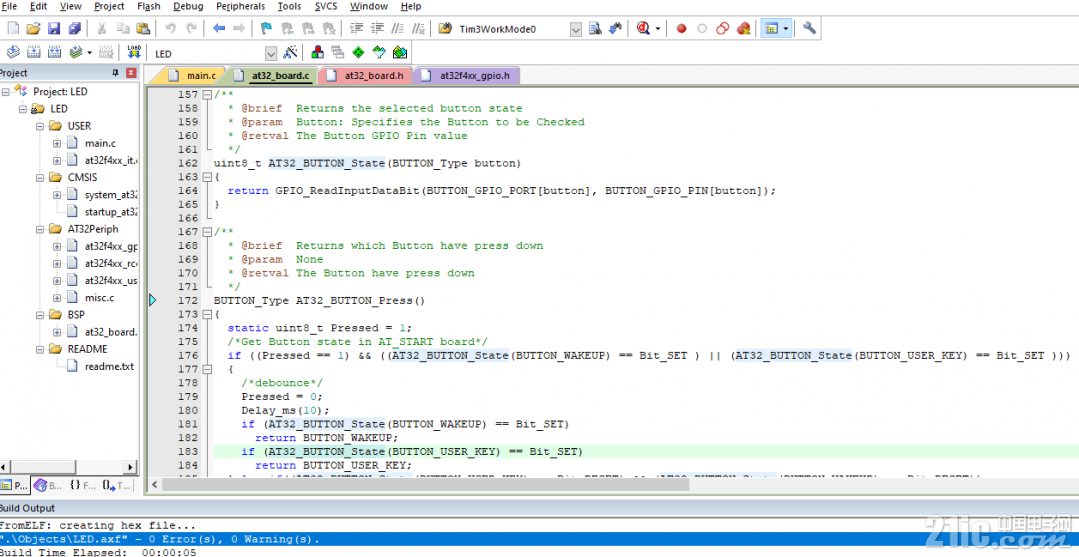1079x557 pixels.
Task: Click the Translate current file icon
Action: (13, 52)
